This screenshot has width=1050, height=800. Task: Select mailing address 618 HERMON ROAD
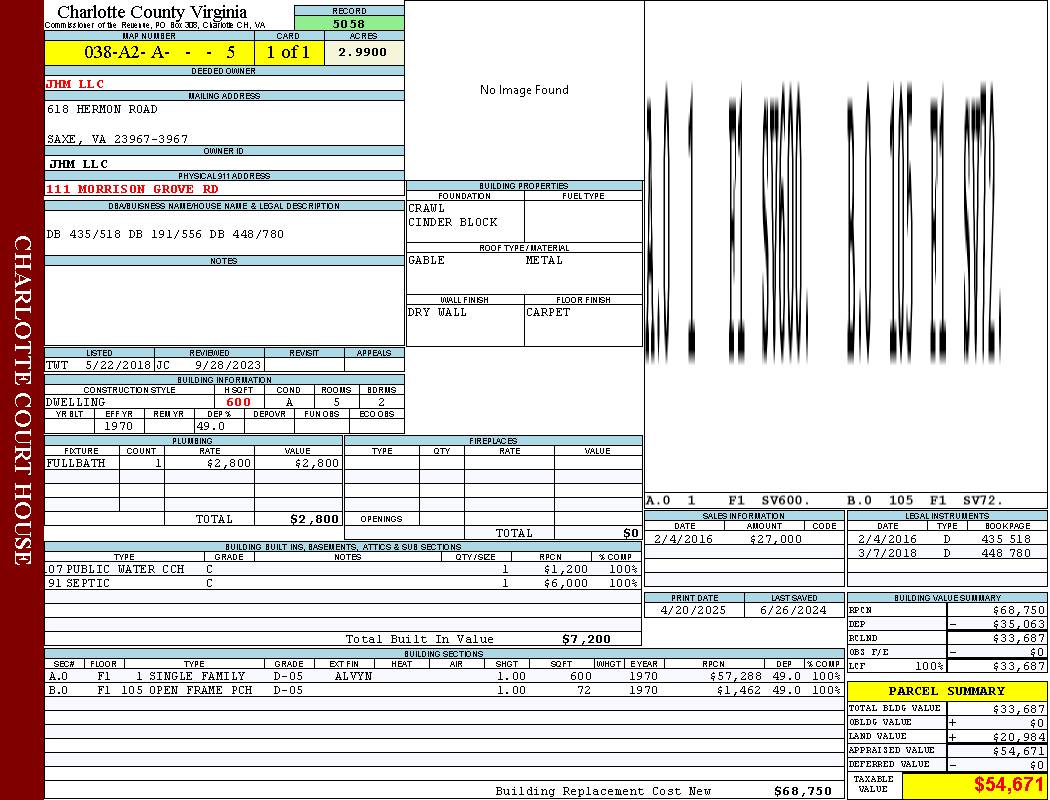click(102, 109)
